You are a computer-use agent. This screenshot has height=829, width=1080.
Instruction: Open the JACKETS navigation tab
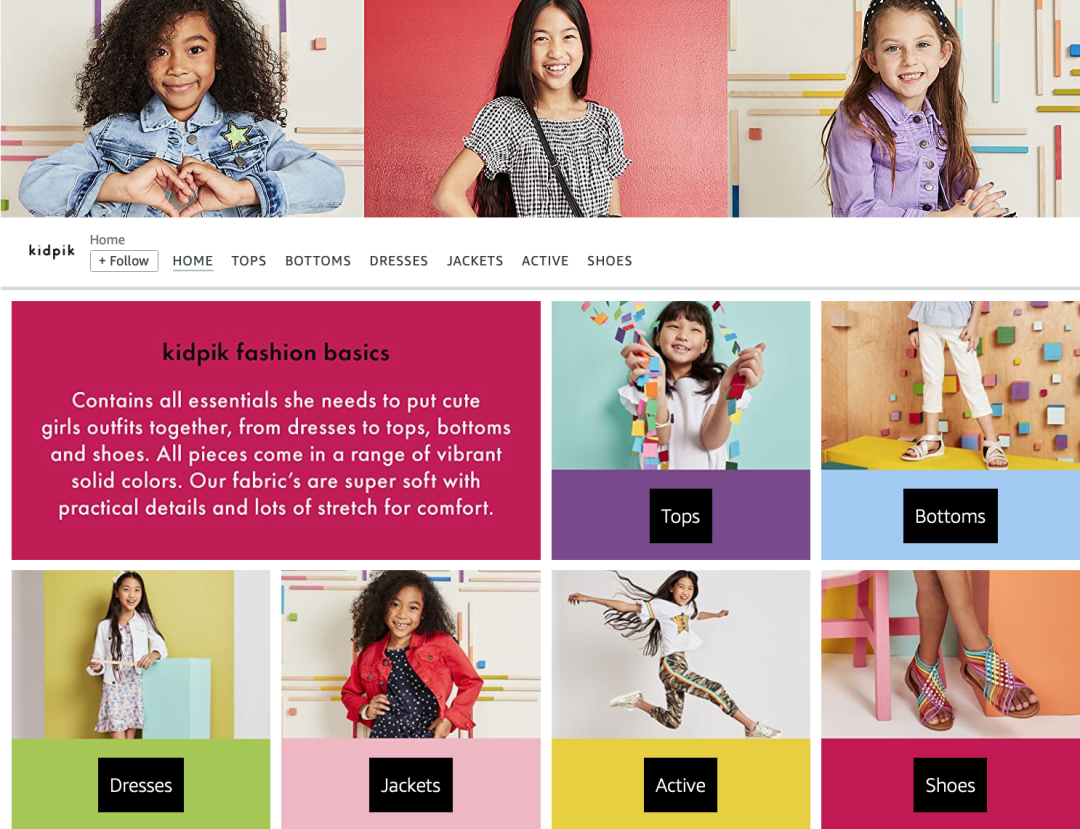[x=475, y=261]
